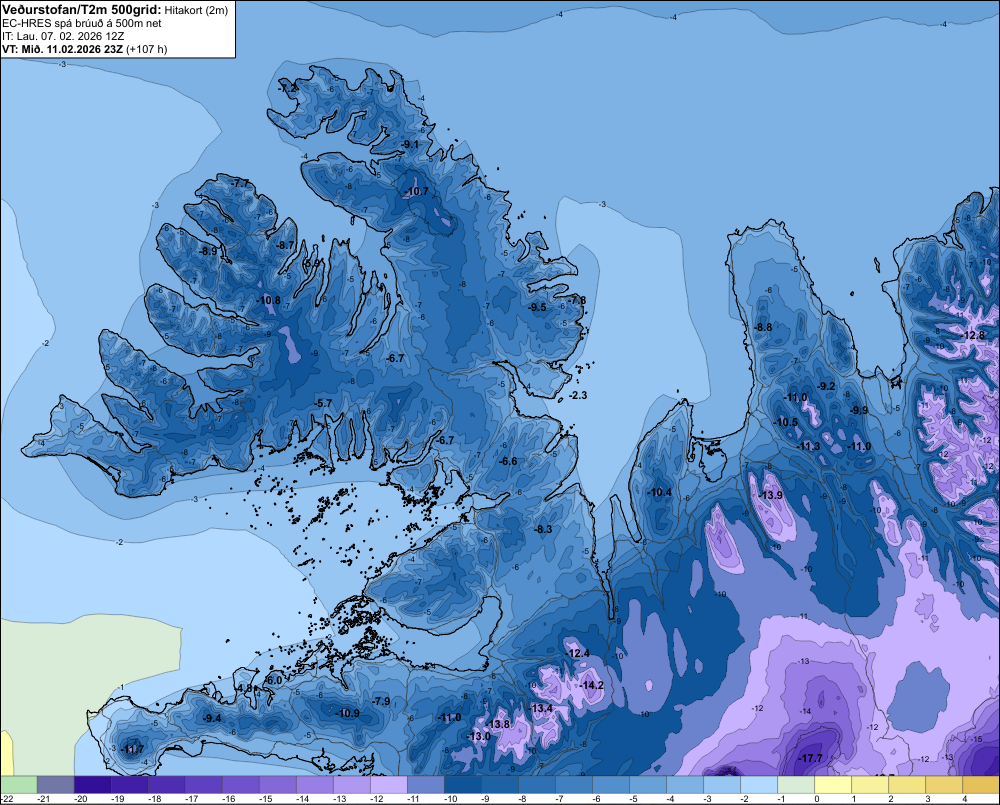Click the "EC-HRES spá brúuð á 500m net" line
The height and width of the screenshot is (805, 1000).
pyautogui.click(x=82, y=23)
